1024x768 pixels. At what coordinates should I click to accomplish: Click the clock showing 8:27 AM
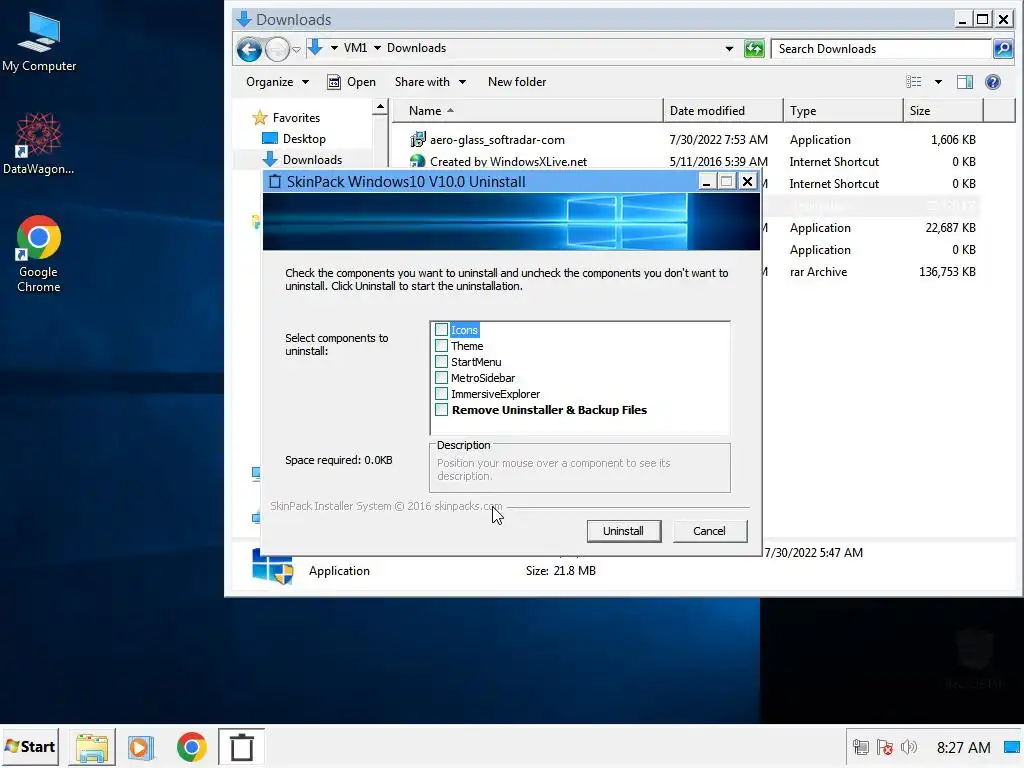(963, 747)
